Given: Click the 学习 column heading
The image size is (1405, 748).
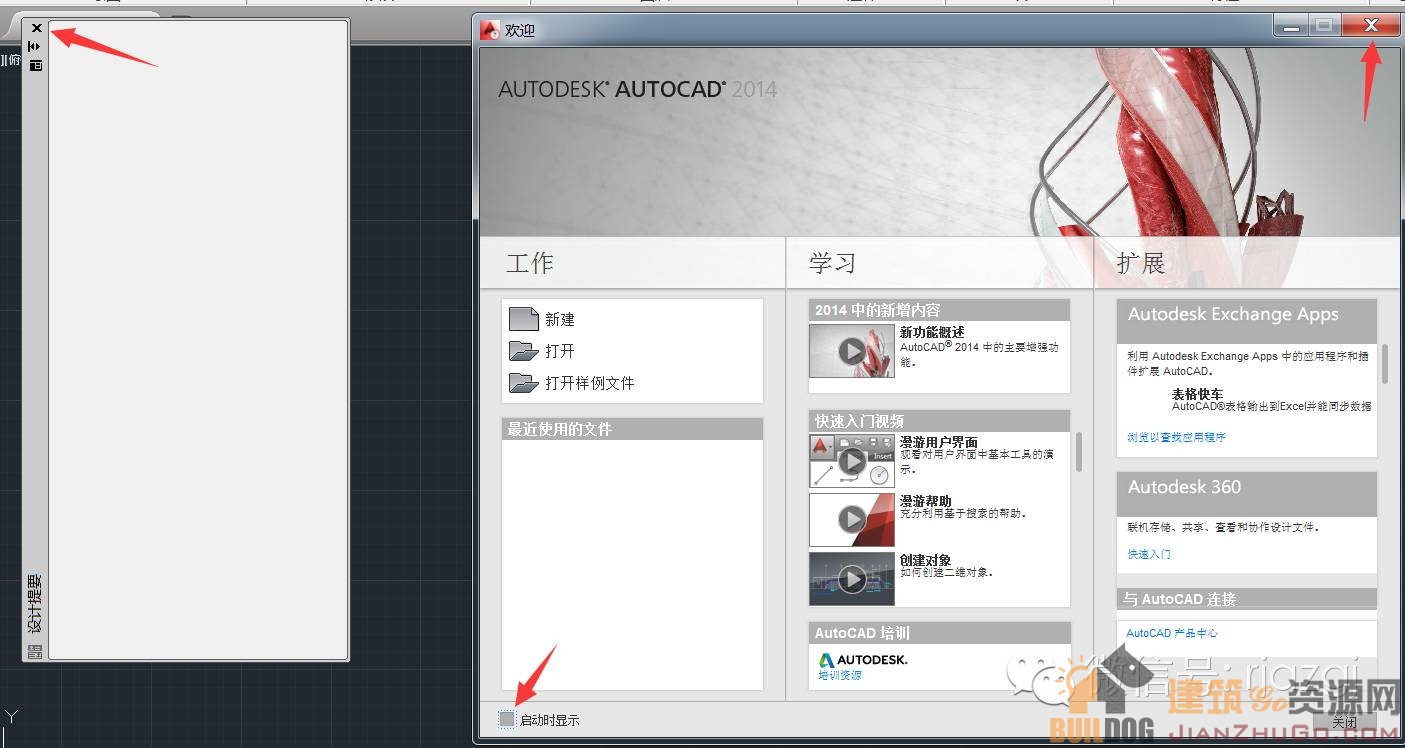Looking at the screenshot, I should [x=833, y=263].
